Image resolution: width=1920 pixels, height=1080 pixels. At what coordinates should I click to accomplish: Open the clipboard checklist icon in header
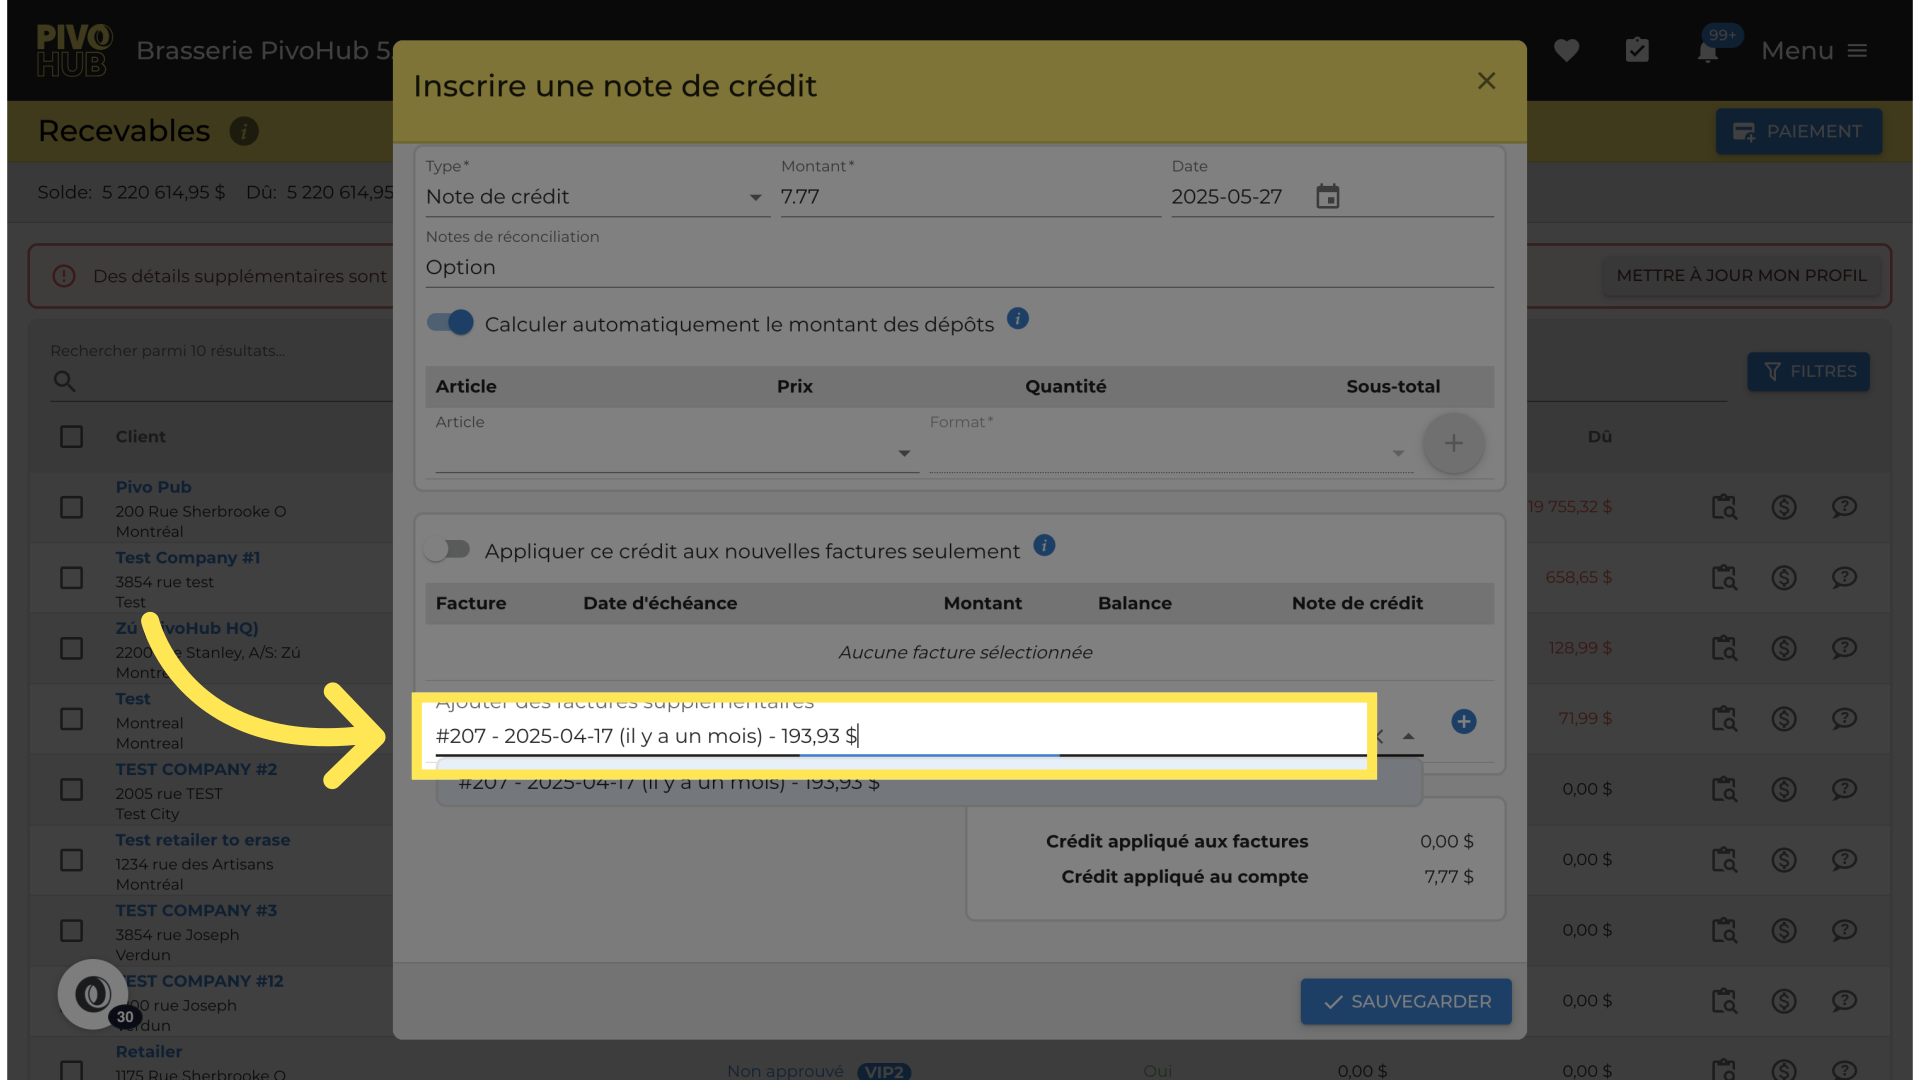click(1637, 51)
